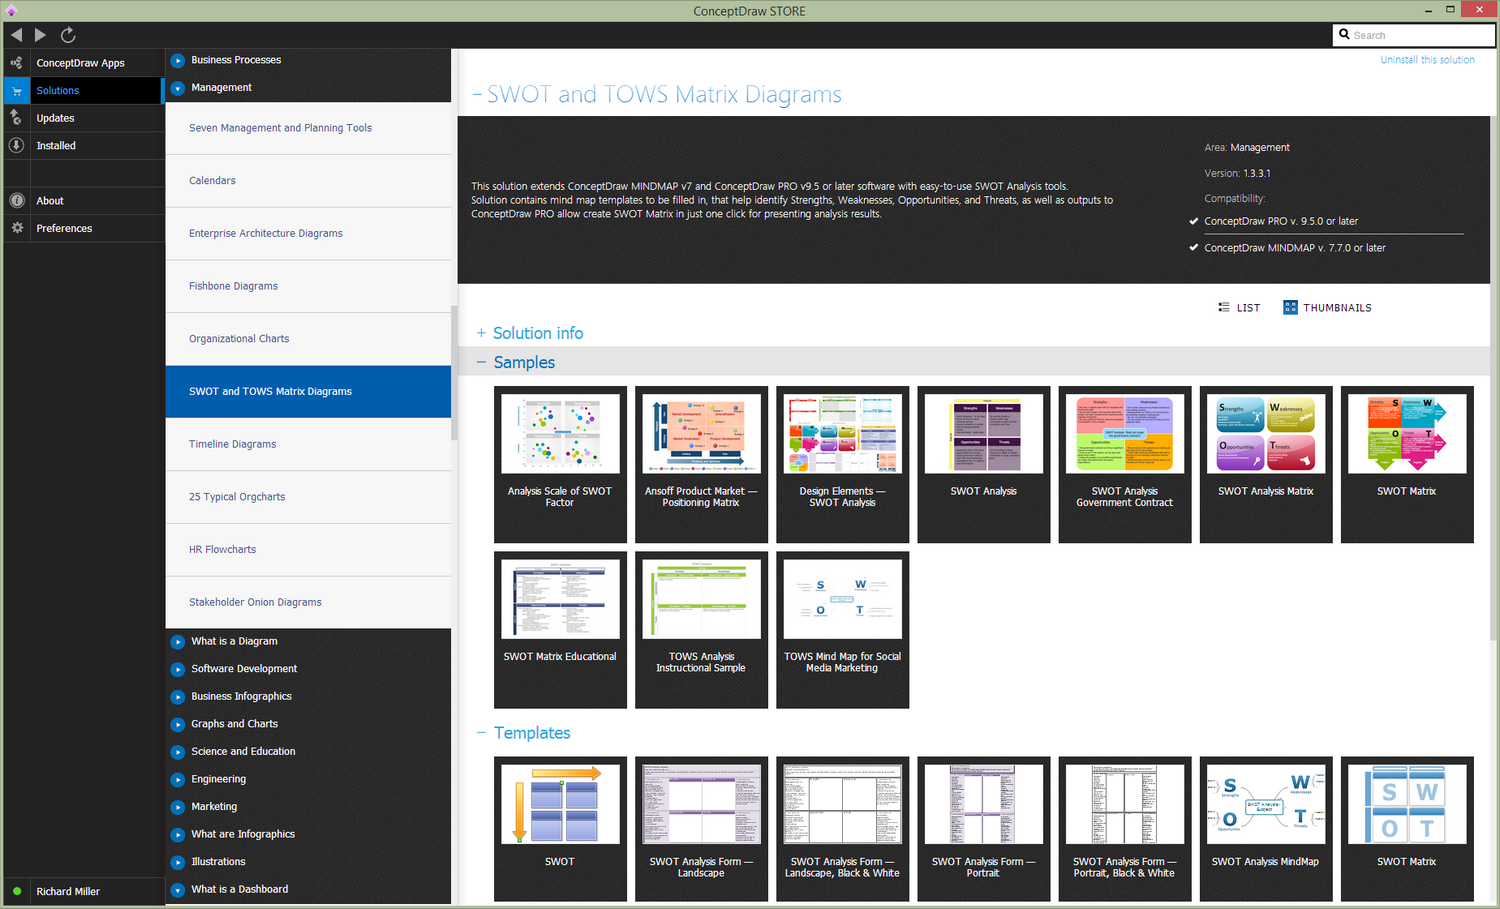The height and width of the screenshot is (909, 1500).
Task: Open Design Elements SWOT Analysis sample
Action: [842, 464]
